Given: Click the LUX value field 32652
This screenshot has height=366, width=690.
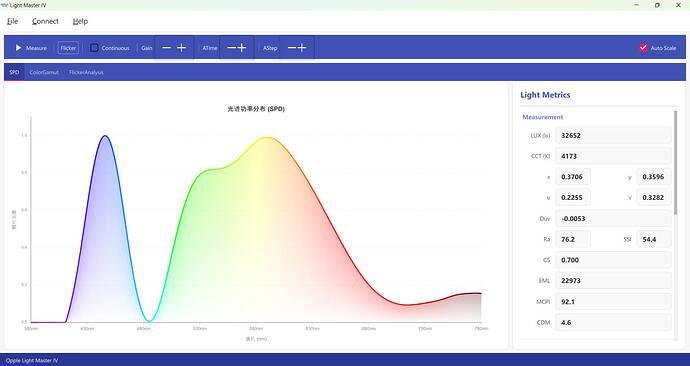Looking at the screenshot, I should click(613, 135).
